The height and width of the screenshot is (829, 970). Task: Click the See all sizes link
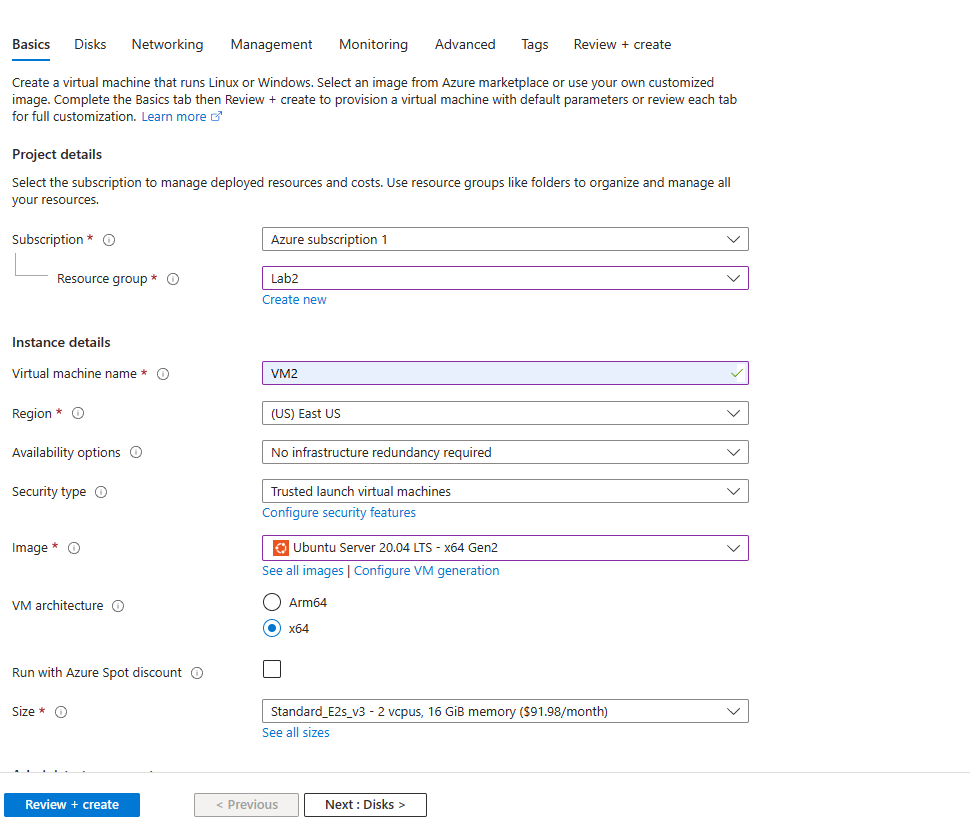(x=296, y=732)
